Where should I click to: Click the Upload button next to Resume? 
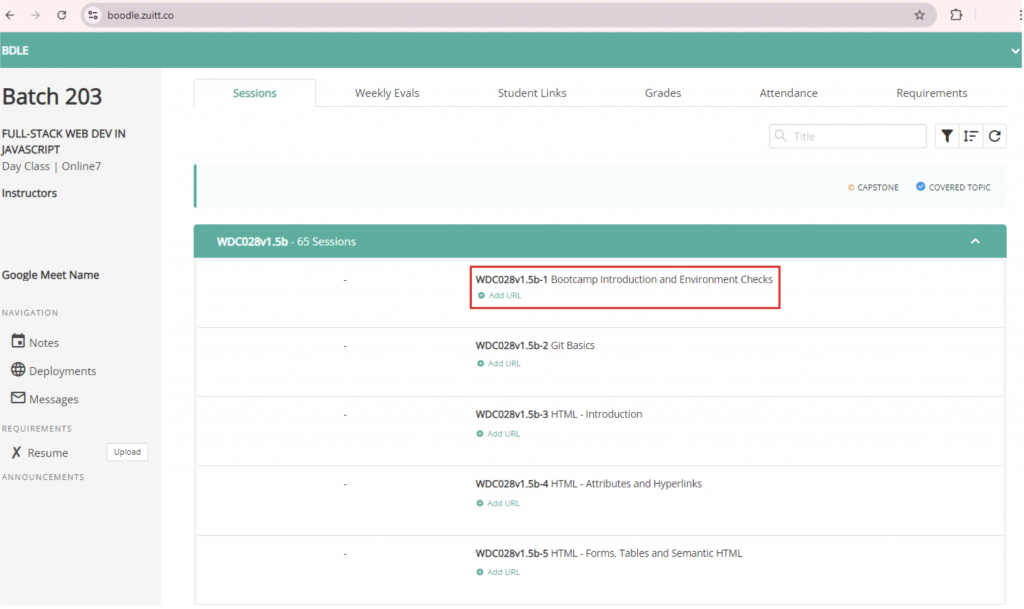(x=127, y=452)
